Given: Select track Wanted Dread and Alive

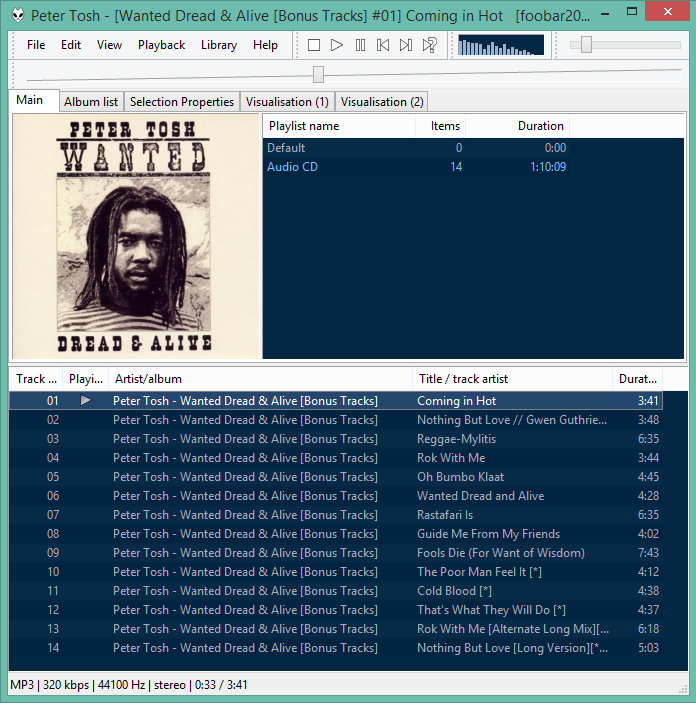Looking at the screenshot, I should click(x=335, y=495).
